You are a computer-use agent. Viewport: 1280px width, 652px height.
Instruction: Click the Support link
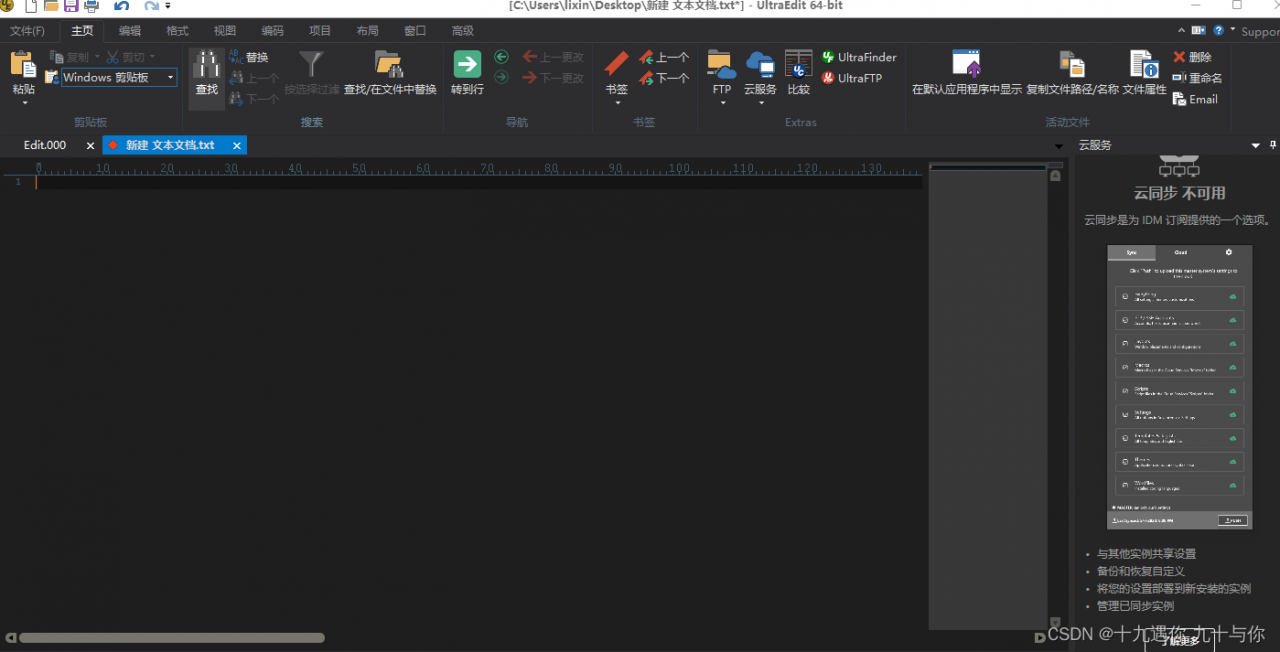pyautogui.click(x=1260, y=32)
